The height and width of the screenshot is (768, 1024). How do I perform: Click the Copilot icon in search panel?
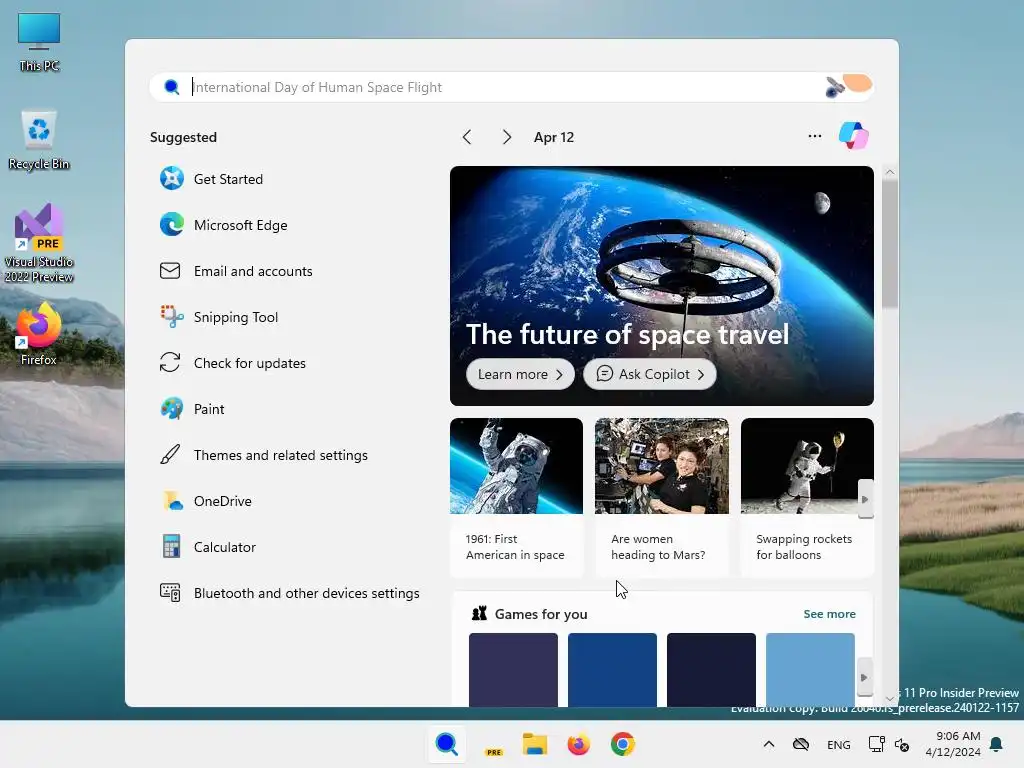(x=854, y=136)
